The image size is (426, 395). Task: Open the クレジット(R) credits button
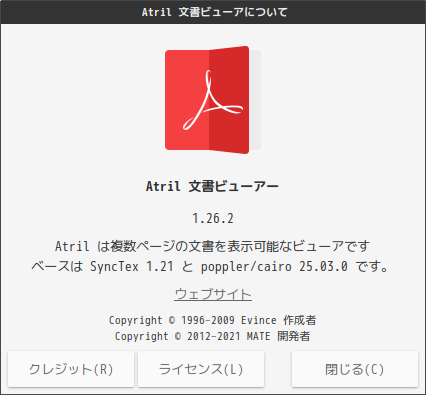[x=71, y=369]
